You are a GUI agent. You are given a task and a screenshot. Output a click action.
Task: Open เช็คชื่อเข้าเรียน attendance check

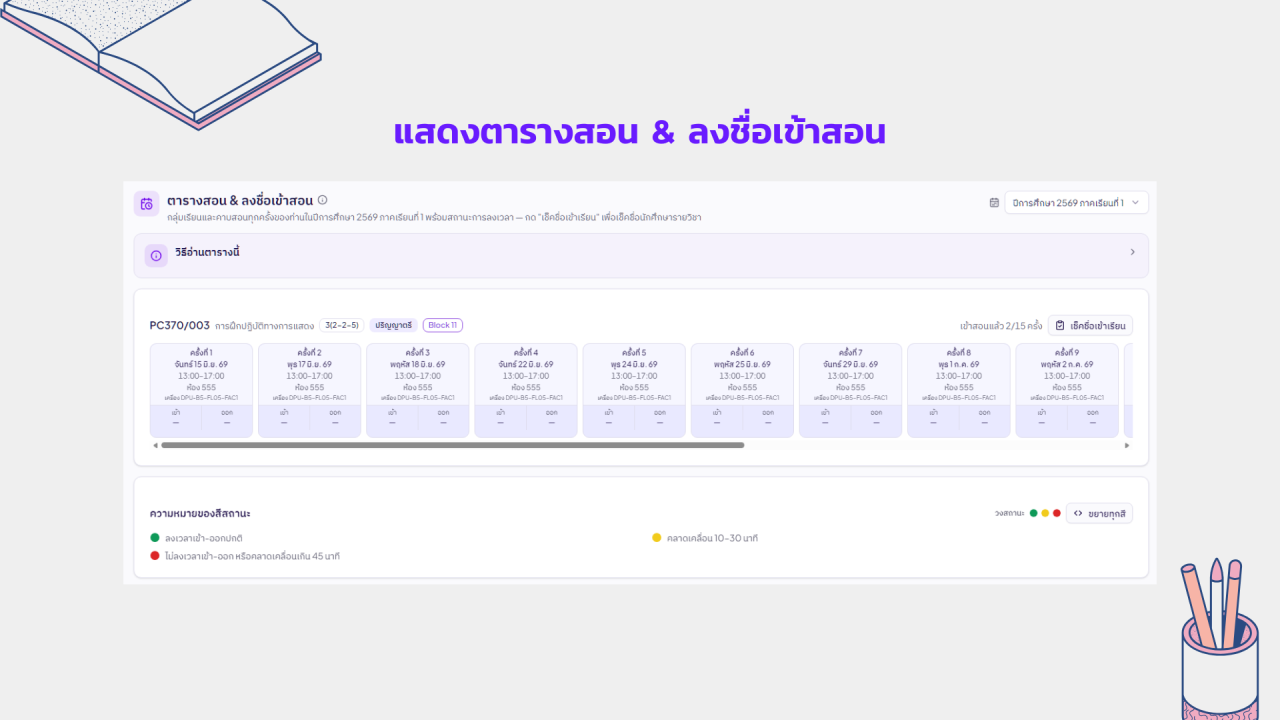(1090, 326)
